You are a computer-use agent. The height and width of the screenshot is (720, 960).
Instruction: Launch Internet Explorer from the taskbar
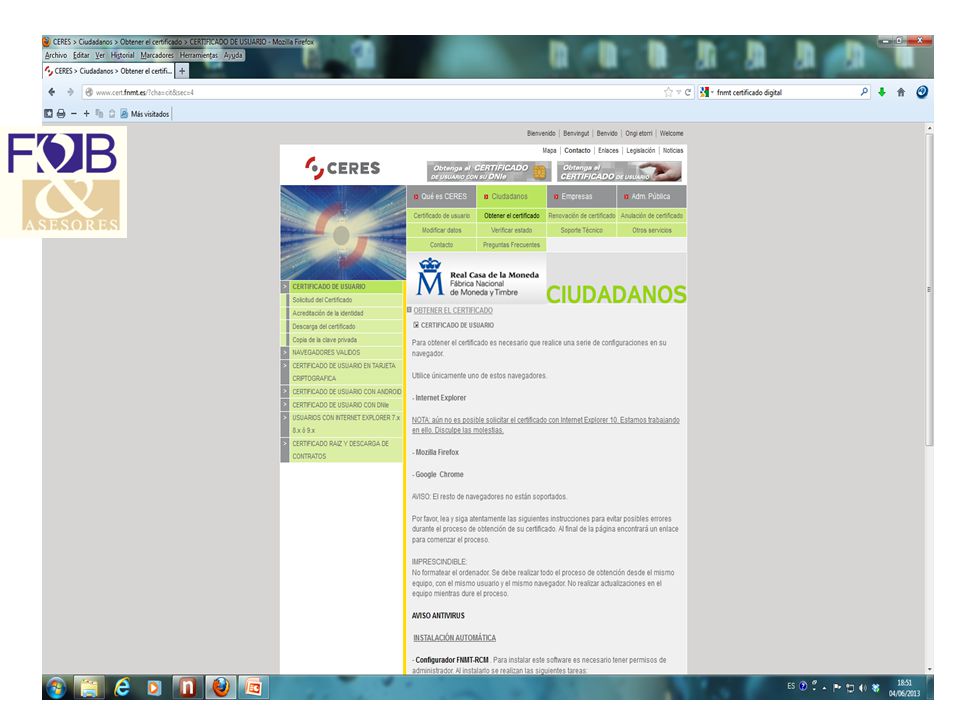pos(122,688)
